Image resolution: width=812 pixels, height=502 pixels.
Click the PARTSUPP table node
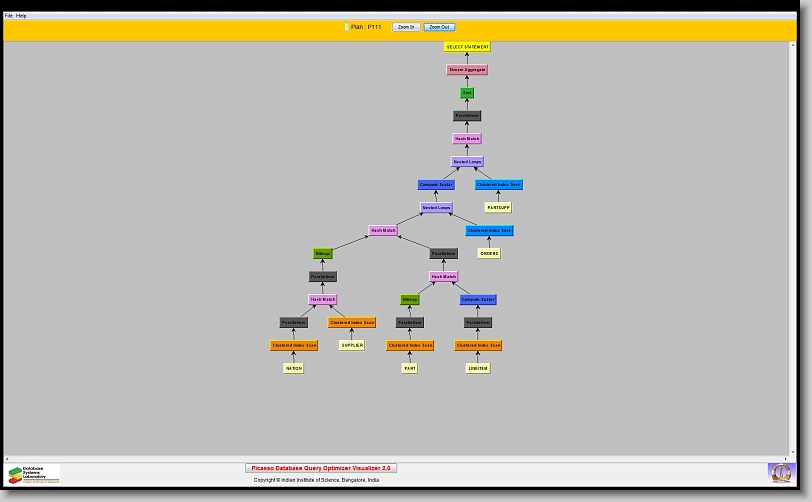(x=499, y=208)
